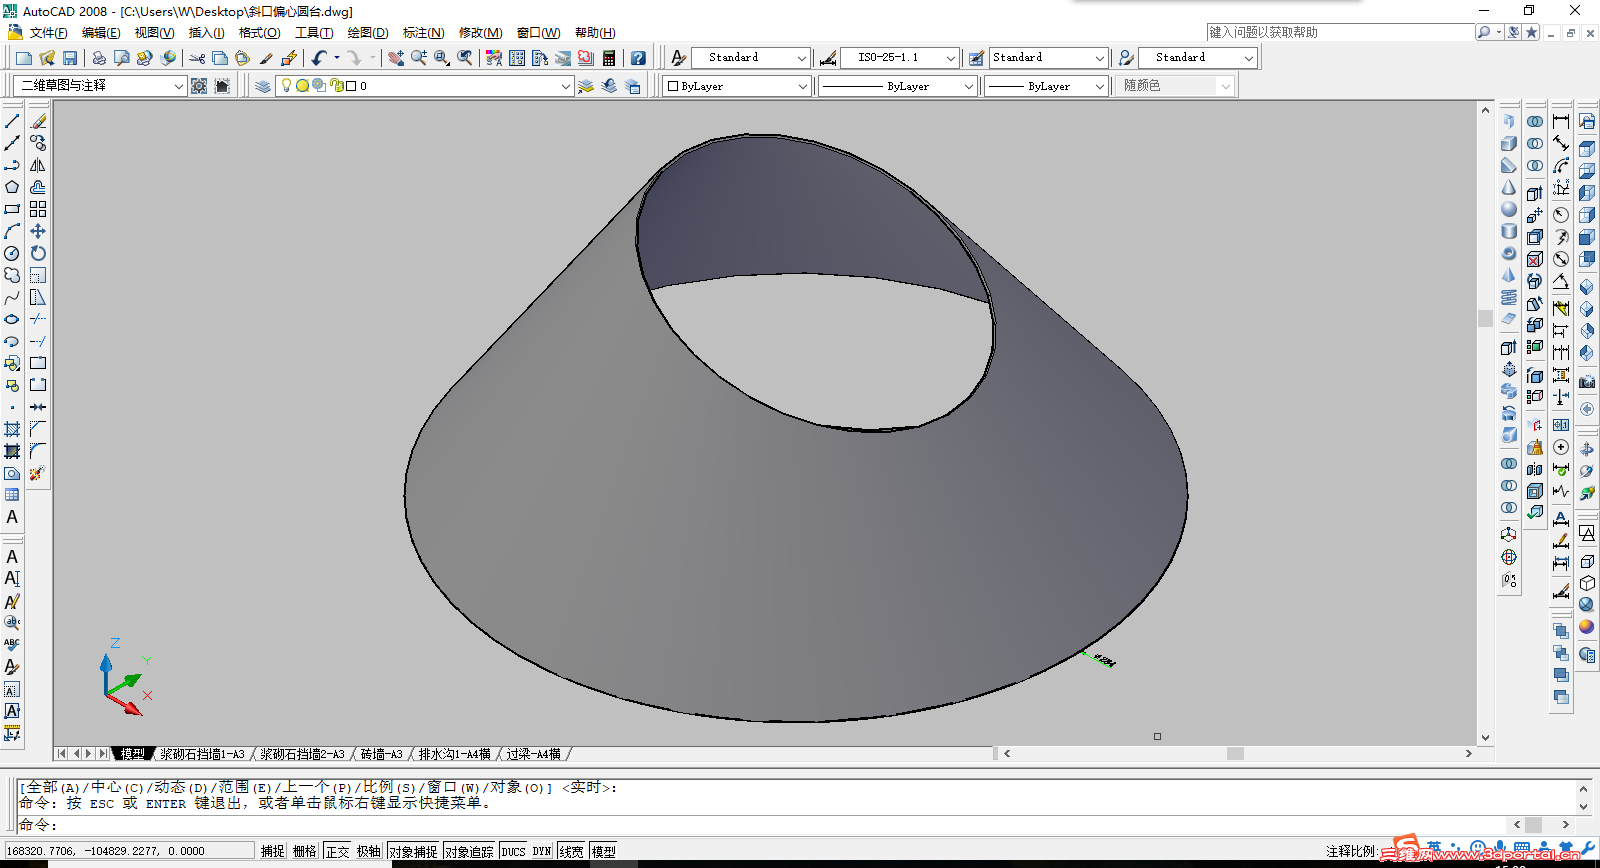Open the calculator icon in toolbar

(x=609, y=58)
